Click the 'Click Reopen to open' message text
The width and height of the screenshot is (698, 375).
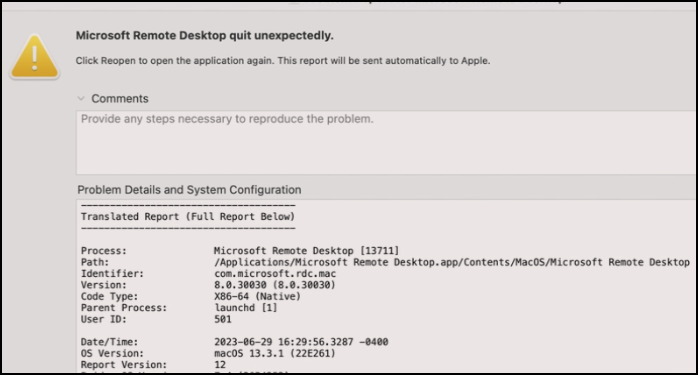(283, 61)
